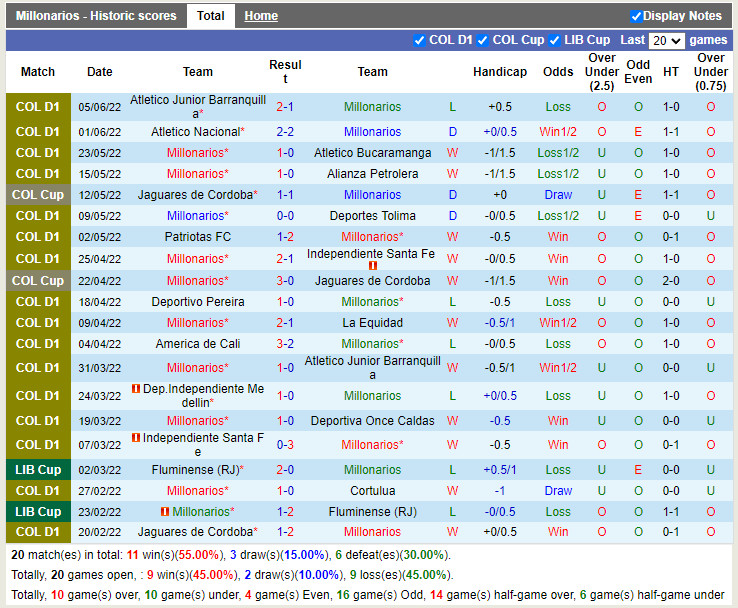Click red card icon beside Dep.Independiente Medellin
This screenshot has height=608, width=738.
136,389
